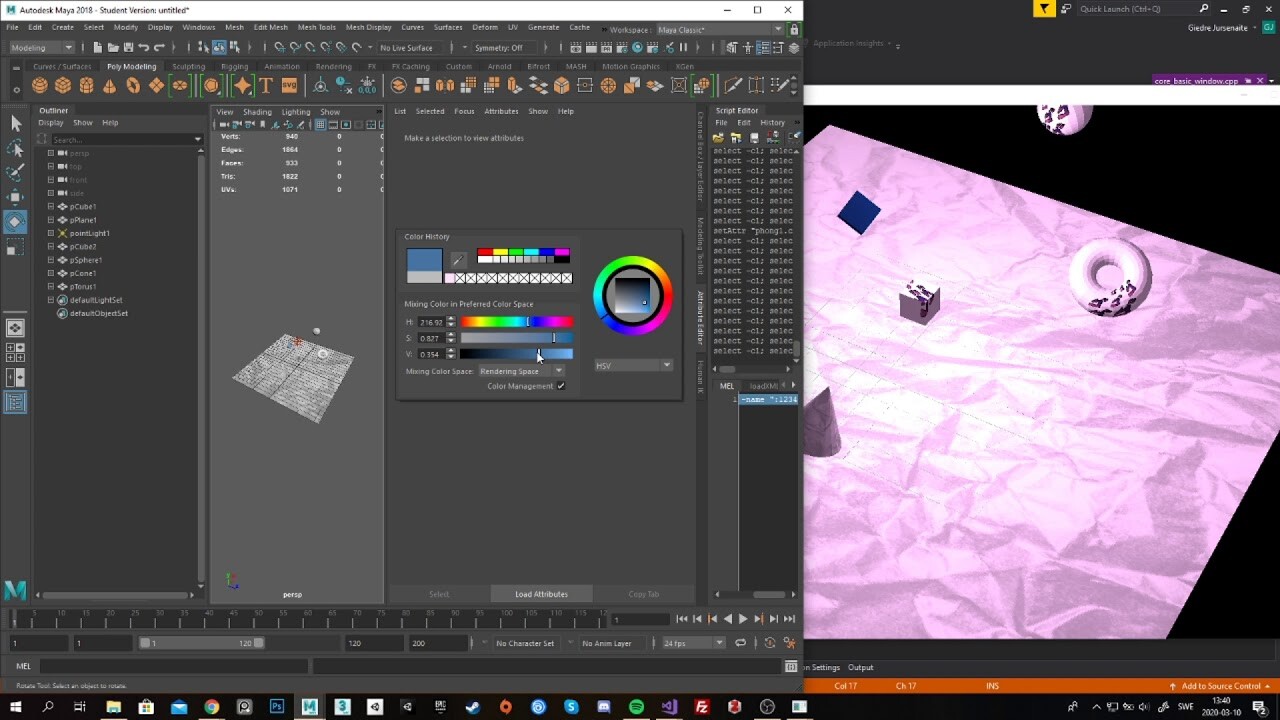Disable the Color Management checkbox
Screen dimensions: 1280x720
click(x=562, y=385)
